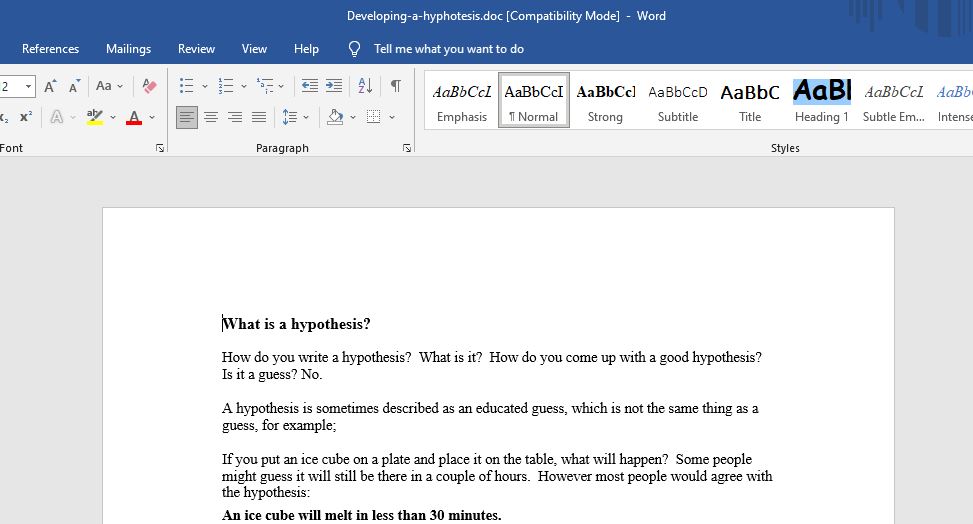Image resolution: width=973 pixels, height=524 pixels.
Task: Open the Help tab
Action: click(x=306, y=48)
